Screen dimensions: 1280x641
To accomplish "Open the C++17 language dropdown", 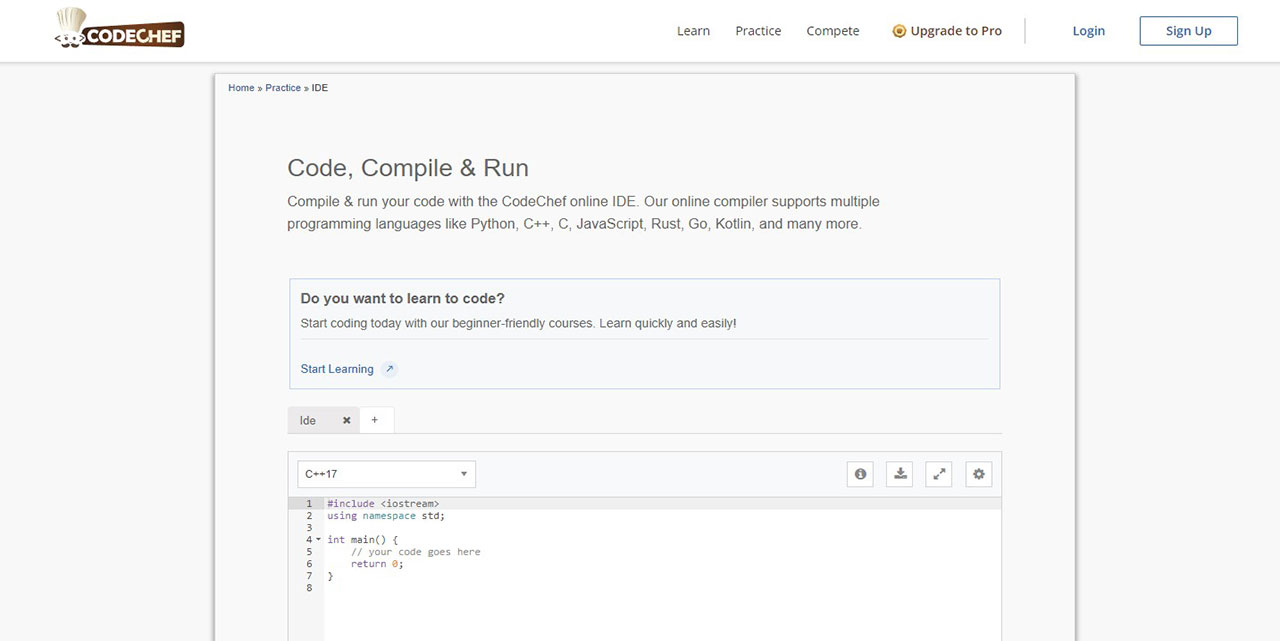I will click(387, 474).
